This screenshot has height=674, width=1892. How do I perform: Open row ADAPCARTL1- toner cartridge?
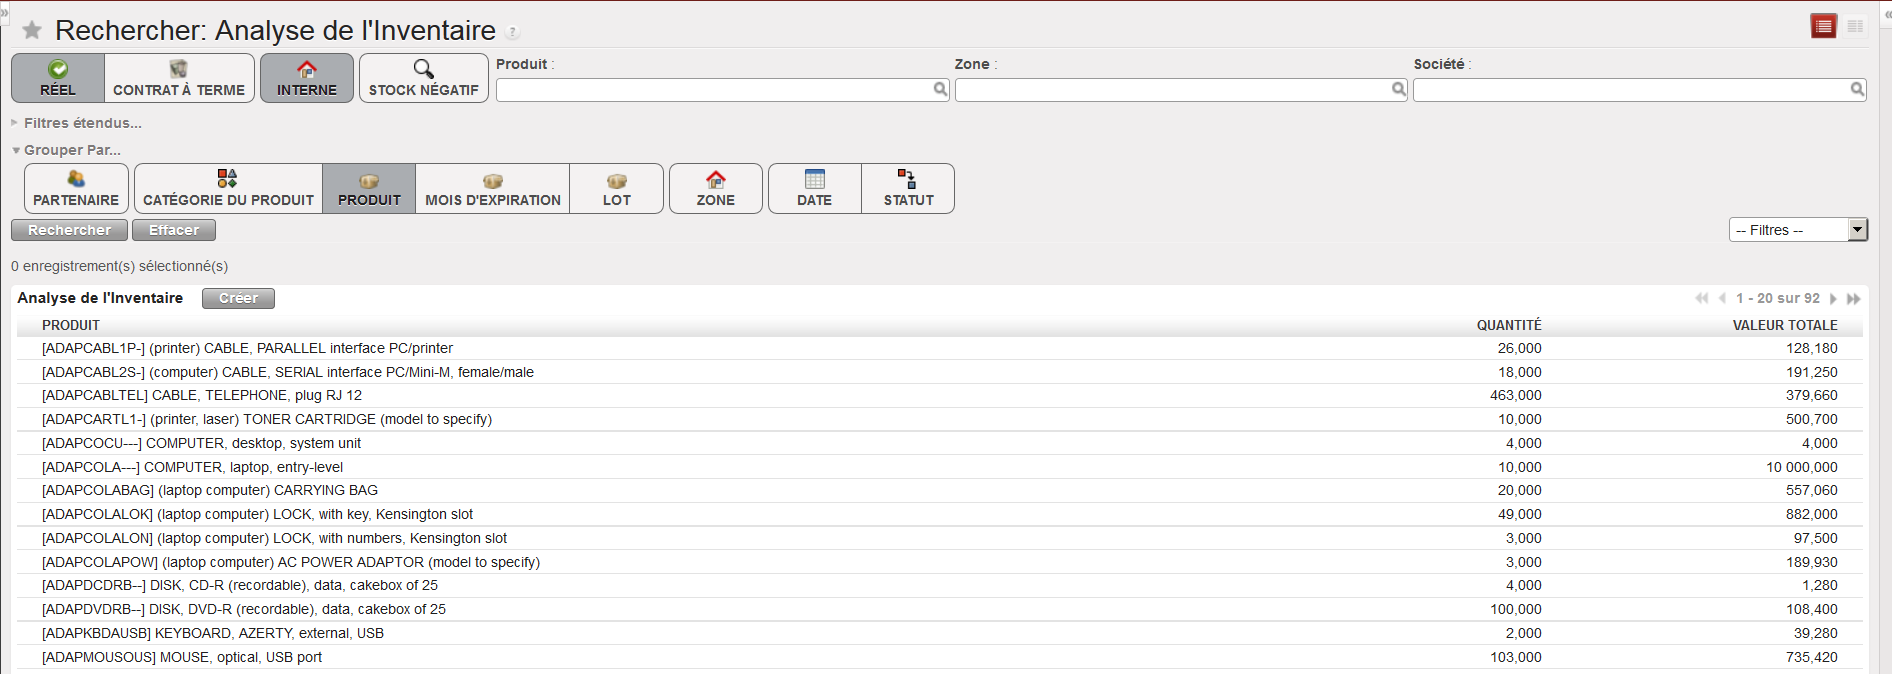coord(940,419)
